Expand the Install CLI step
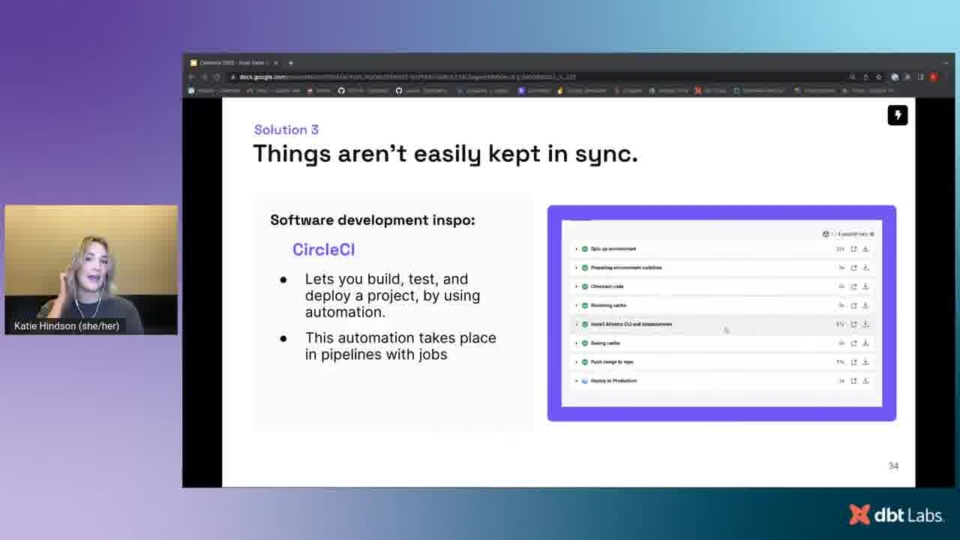 [576, 324]
